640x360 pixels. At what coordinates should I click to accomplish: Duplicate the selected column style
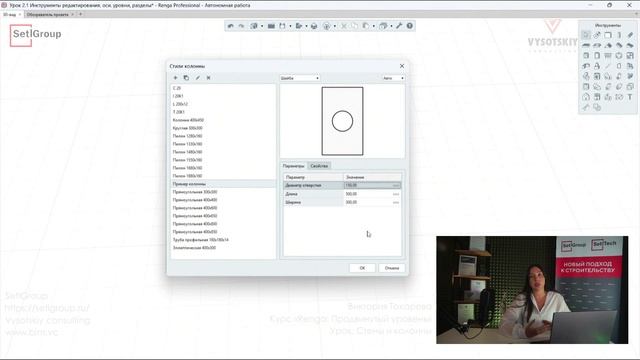186,78
